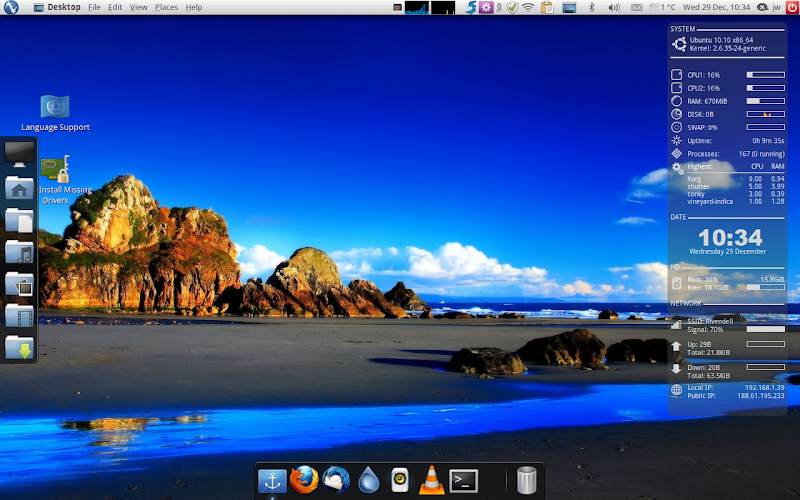
Task: Open VLC media player in dock
Action: click(x=431, y=481)
